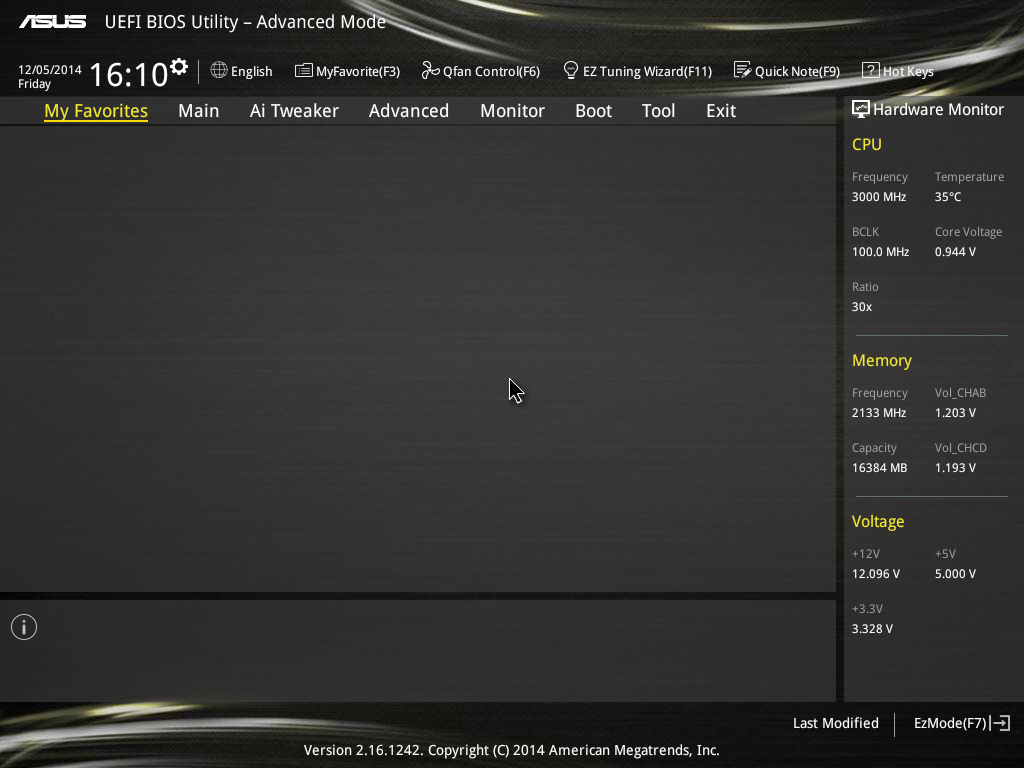Viewport: 1024px width, 768px height.
Task: Click the version copyright text
Action: click(511, 750)
